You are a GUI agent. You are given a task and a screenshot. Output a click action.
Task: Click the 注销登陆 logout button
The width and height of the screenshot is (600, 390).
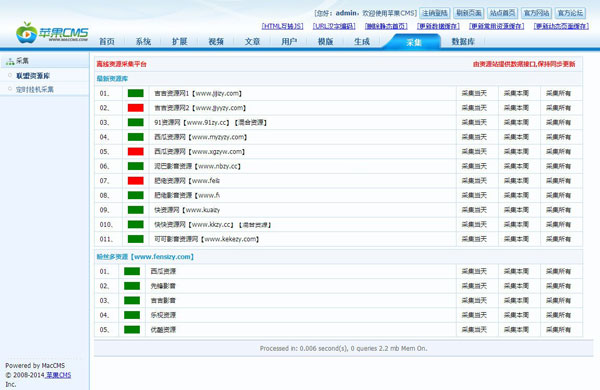(x=435, y=13)
